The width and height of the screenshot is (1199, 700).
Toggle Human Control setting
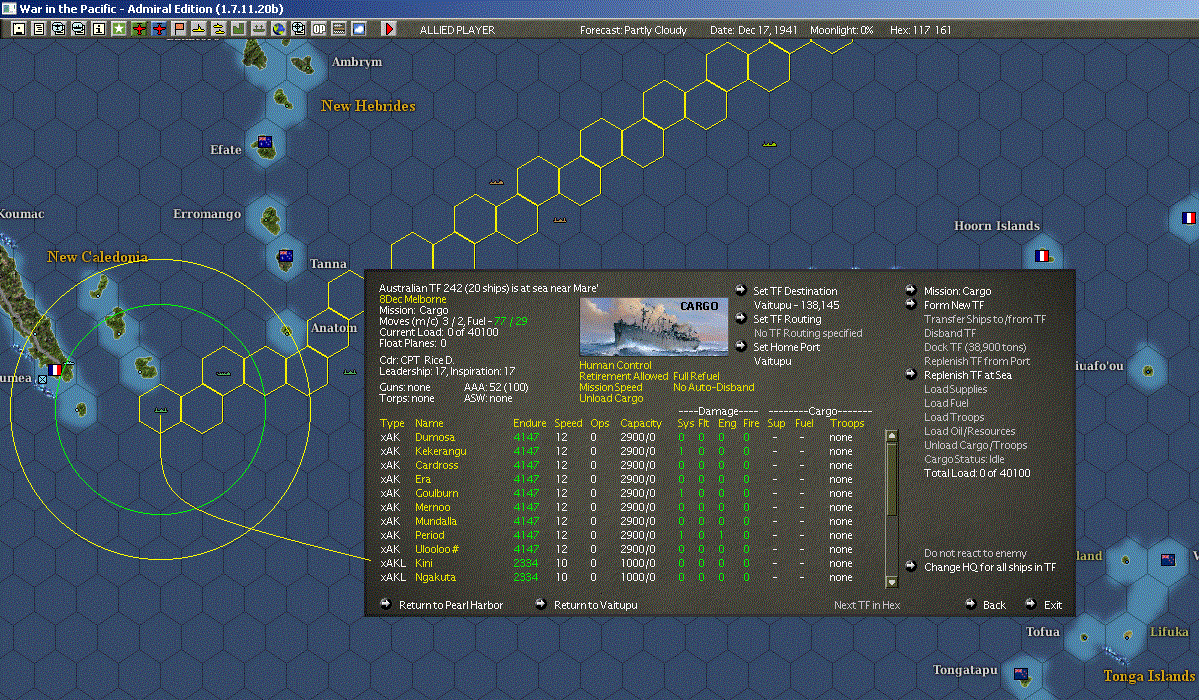[x=615, y=366]
